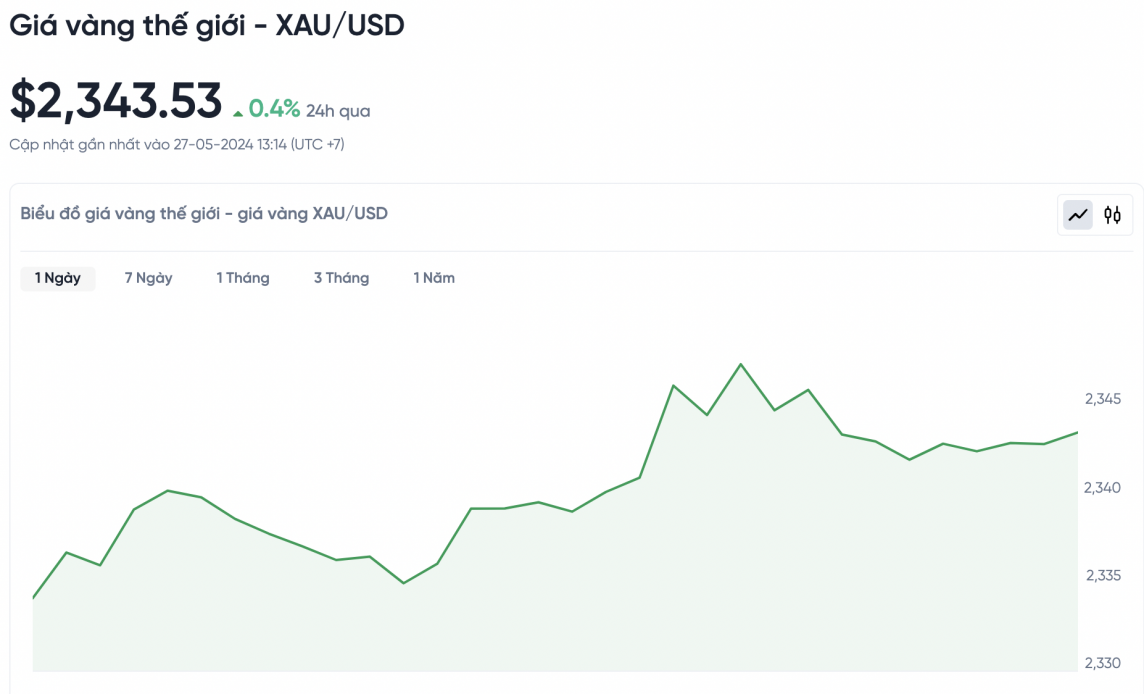
Task: Select the 1 Ngày time range
Action: (x=58, y=278)
